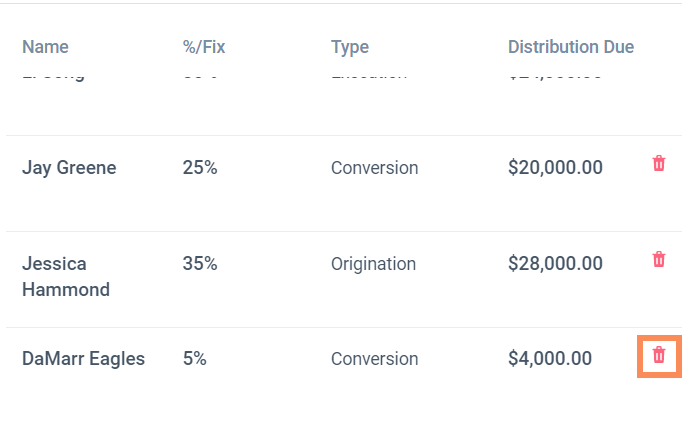Click the Origination type cell

(x=373, y=264)
